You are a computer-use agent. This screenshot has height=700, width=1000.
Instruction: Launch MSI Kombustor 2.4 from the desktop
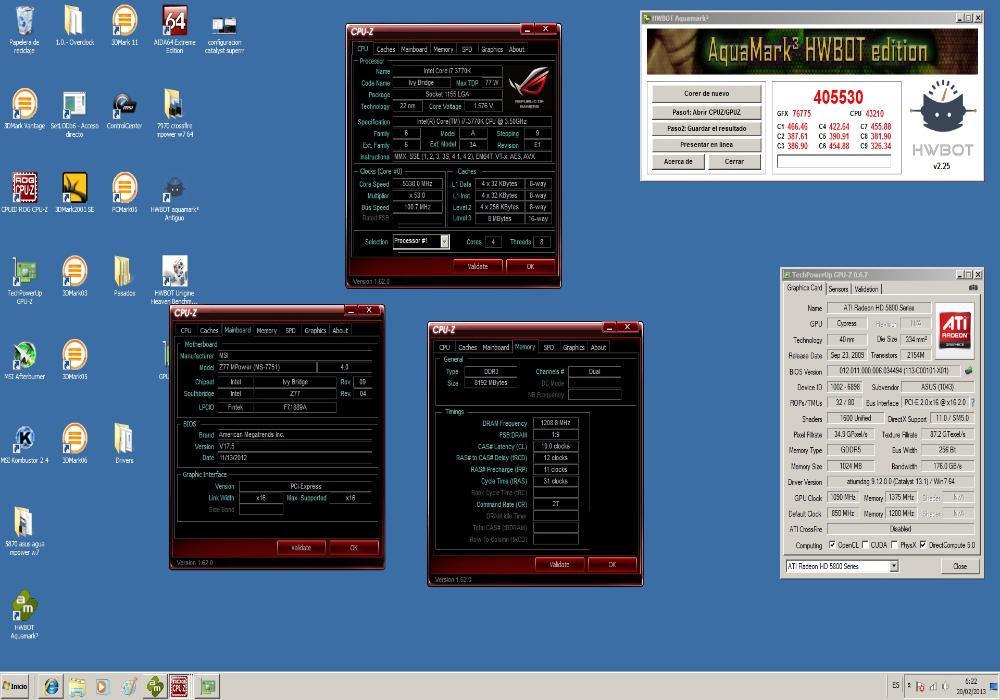[24, 444]
